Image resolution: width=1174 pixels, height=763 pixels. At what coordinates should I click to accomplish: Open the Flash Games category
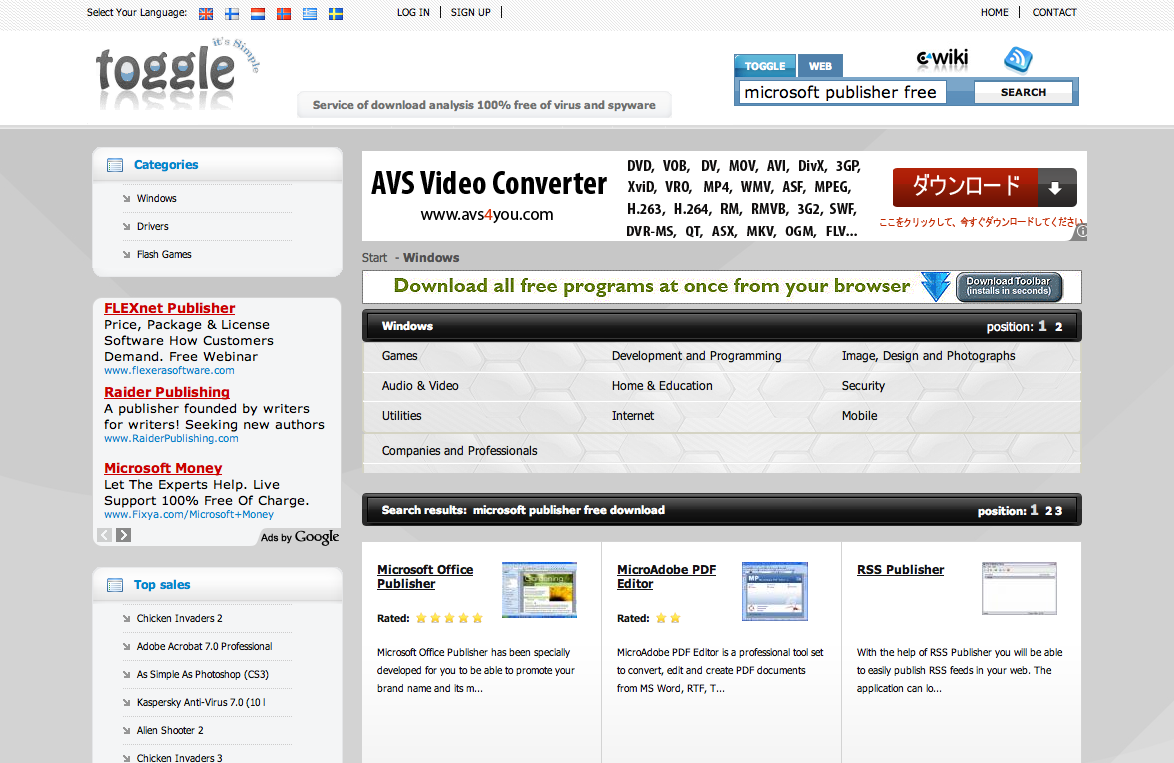click(x=164, y=255)
